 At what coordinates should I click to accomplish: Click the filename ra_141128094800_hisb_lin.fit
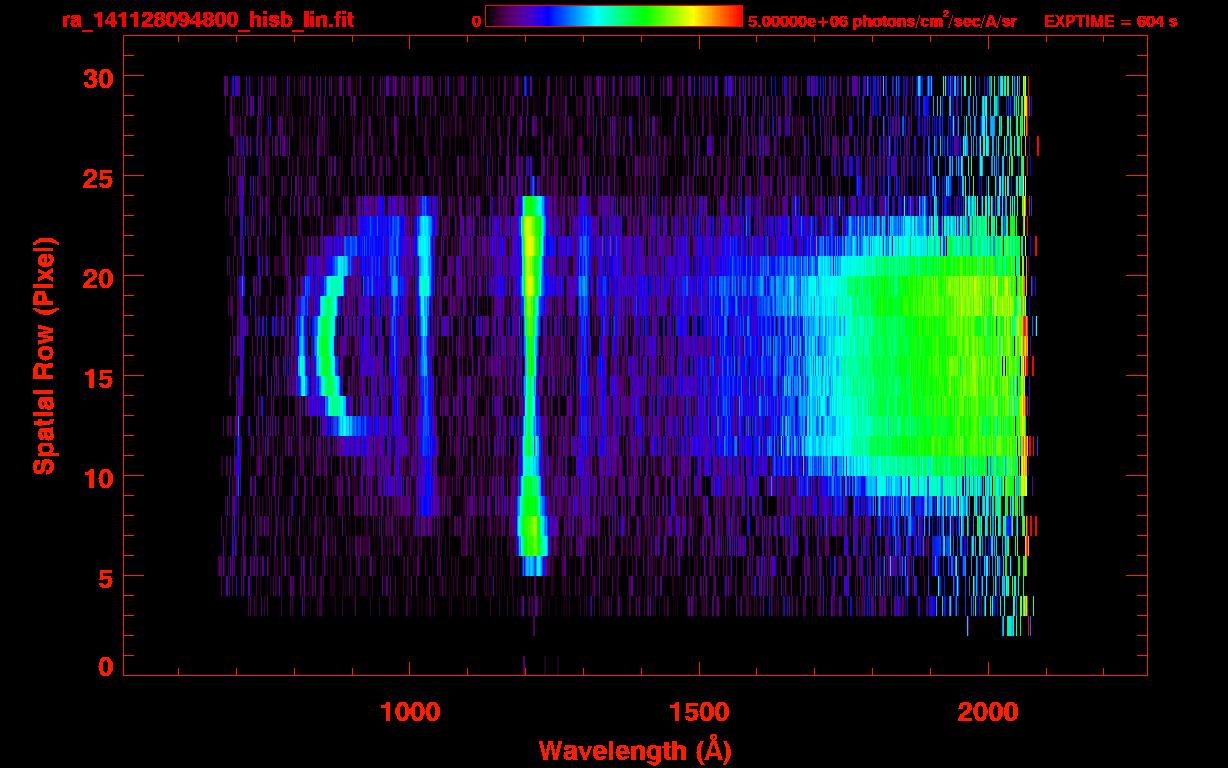(206, 20)
